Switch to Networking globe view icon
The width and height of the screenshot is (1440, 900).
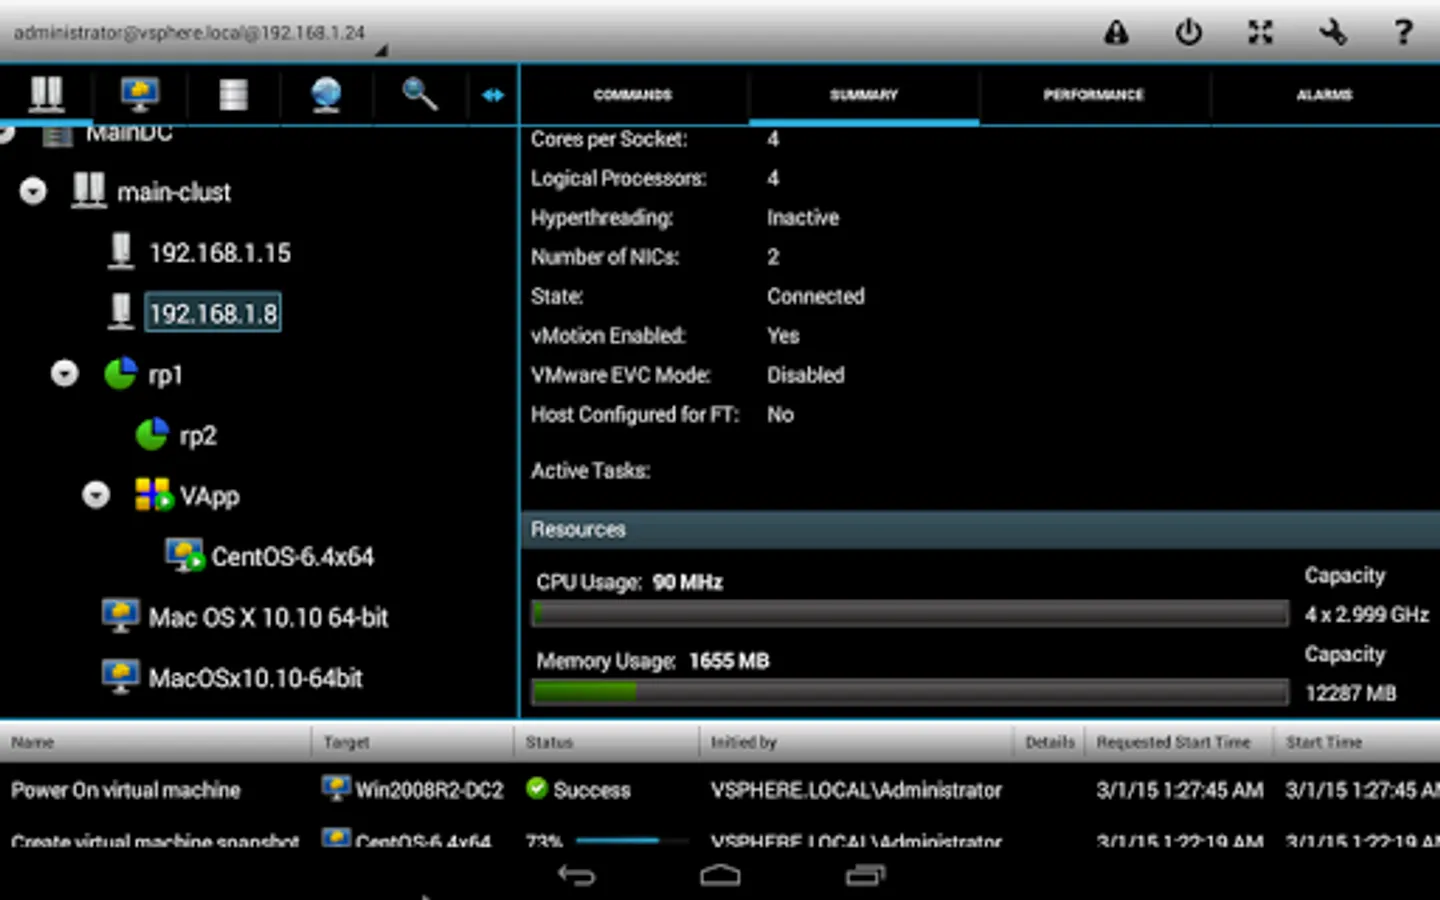(x=326, y=94)
